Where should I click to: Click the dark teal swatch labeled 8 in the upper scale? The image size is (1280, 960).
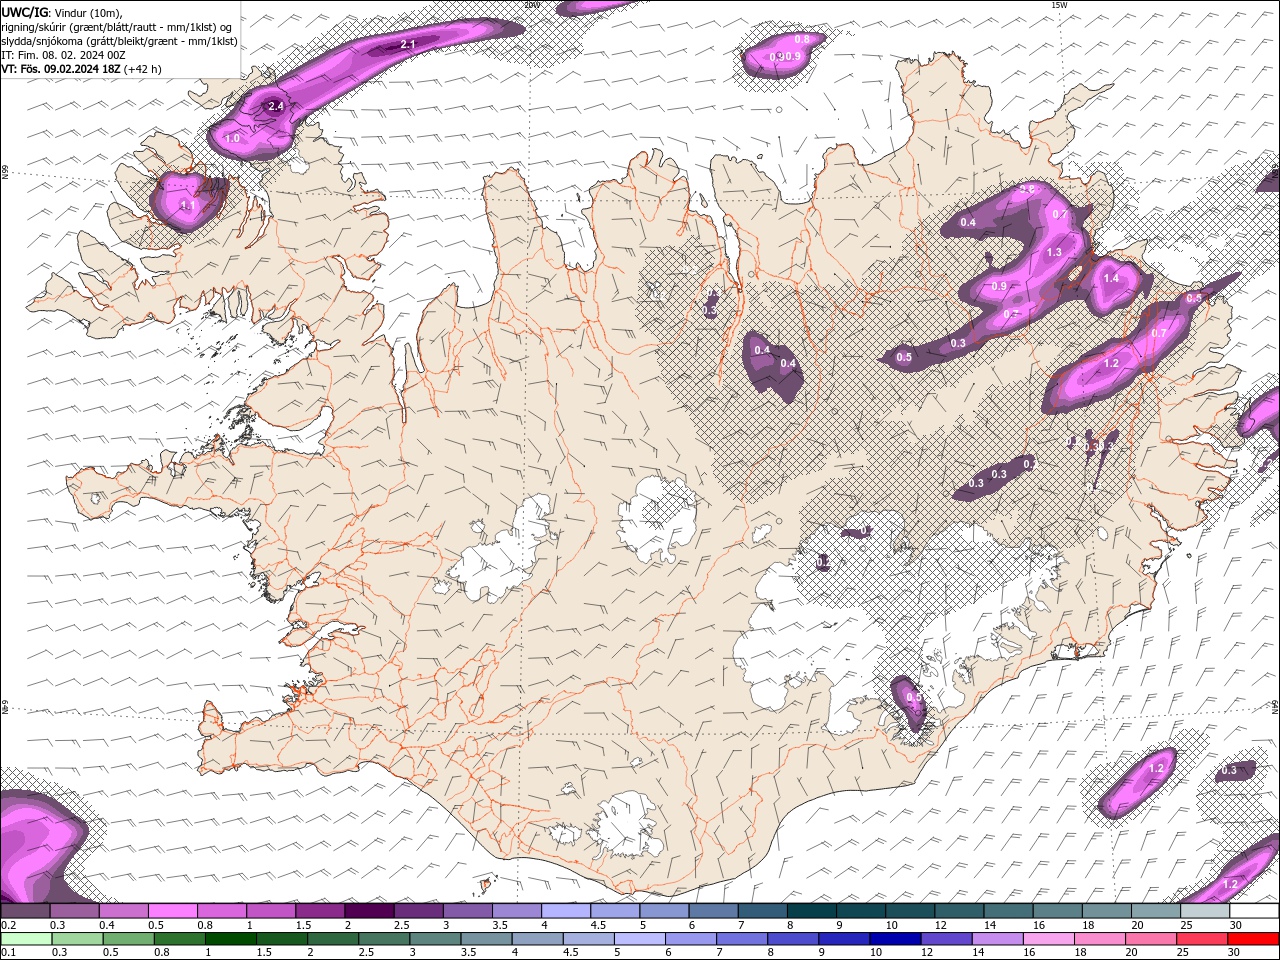811,911
